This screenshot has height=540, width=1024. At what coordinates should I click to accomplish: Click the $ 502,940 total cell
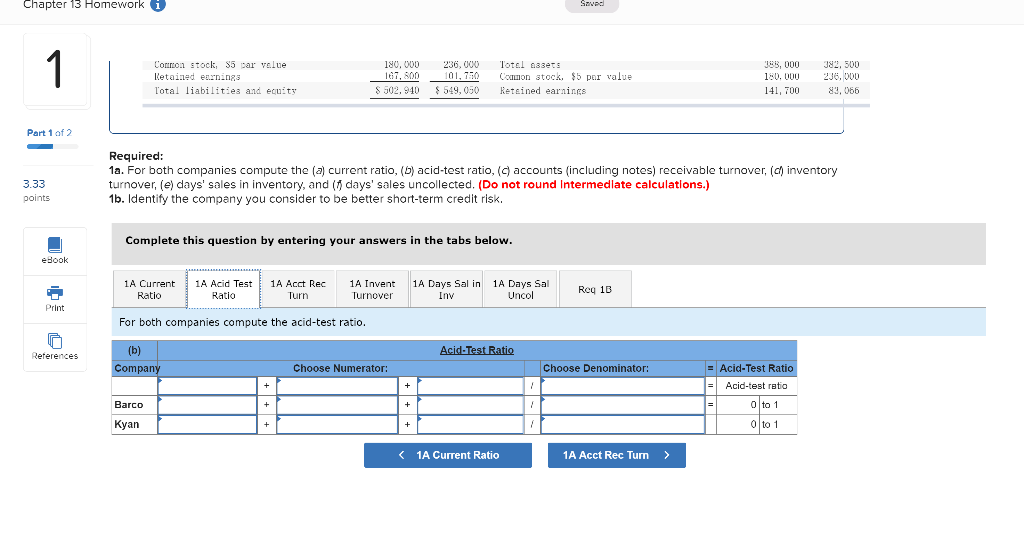[x=396, y=91]
